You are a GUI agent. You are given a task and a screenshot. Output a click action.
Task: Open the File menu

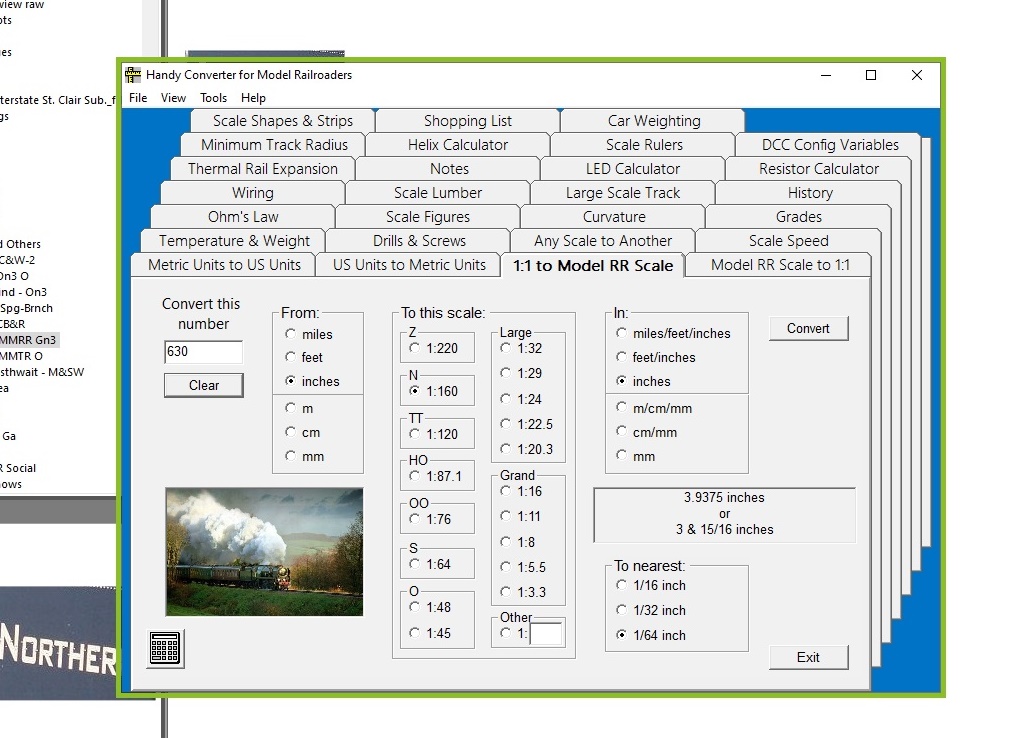[x=138, y=98]
